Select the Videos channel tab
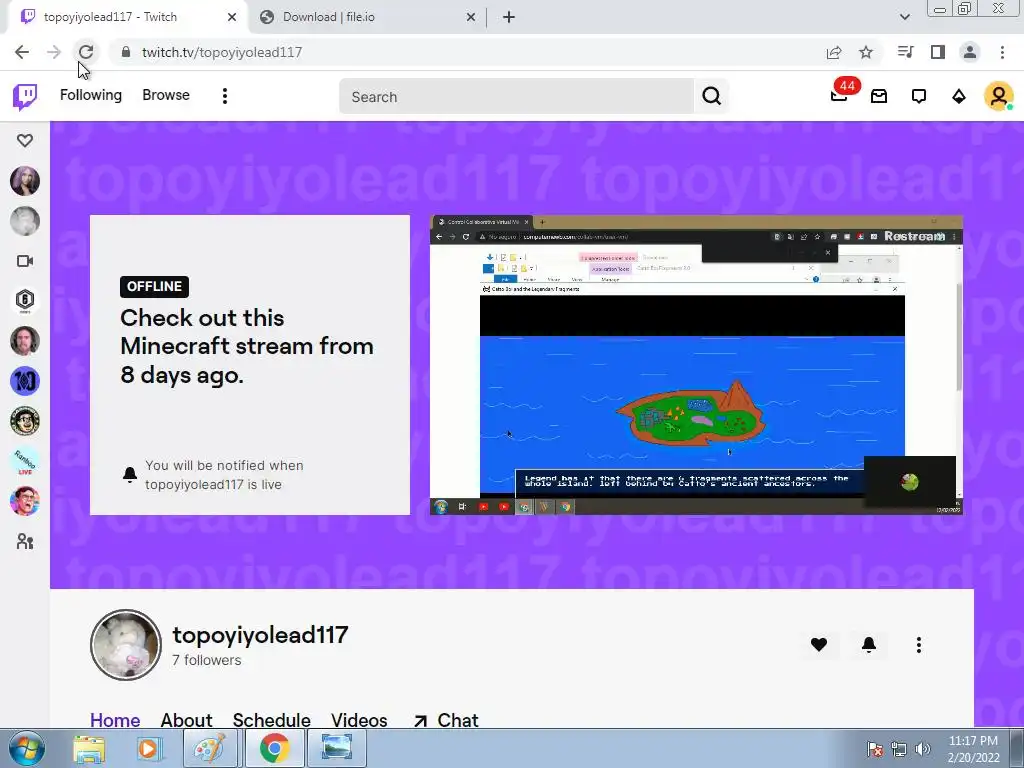 coord(359,720)
